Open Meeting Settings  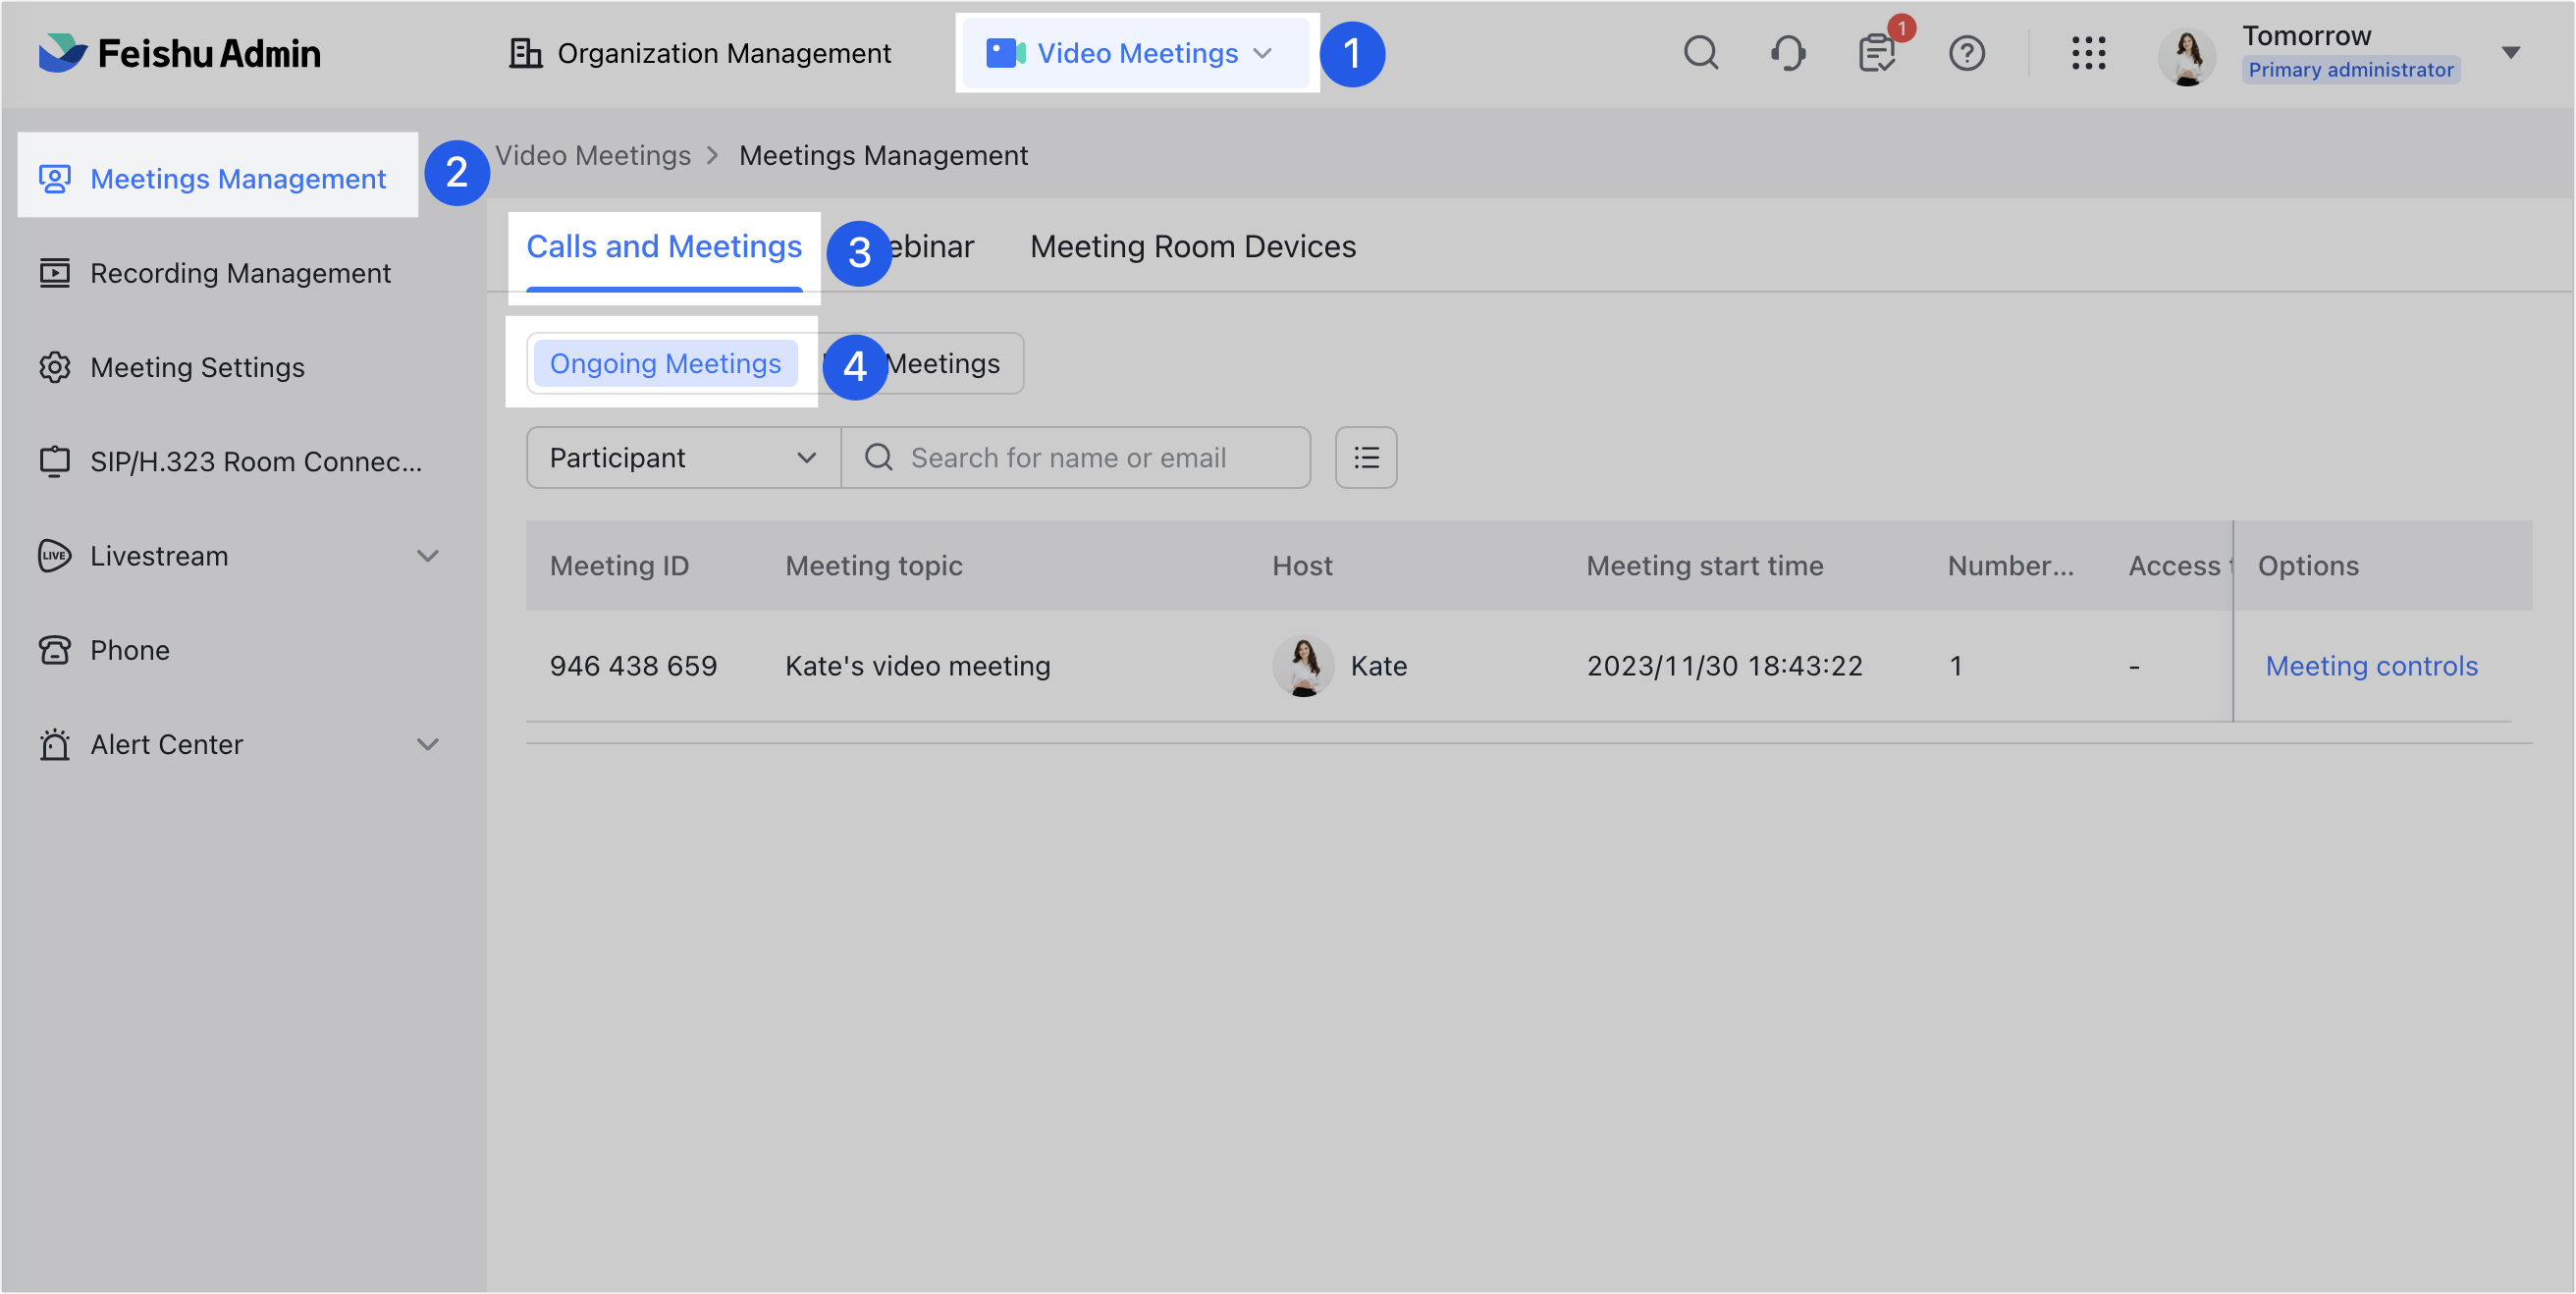click(x=197, y=367)
